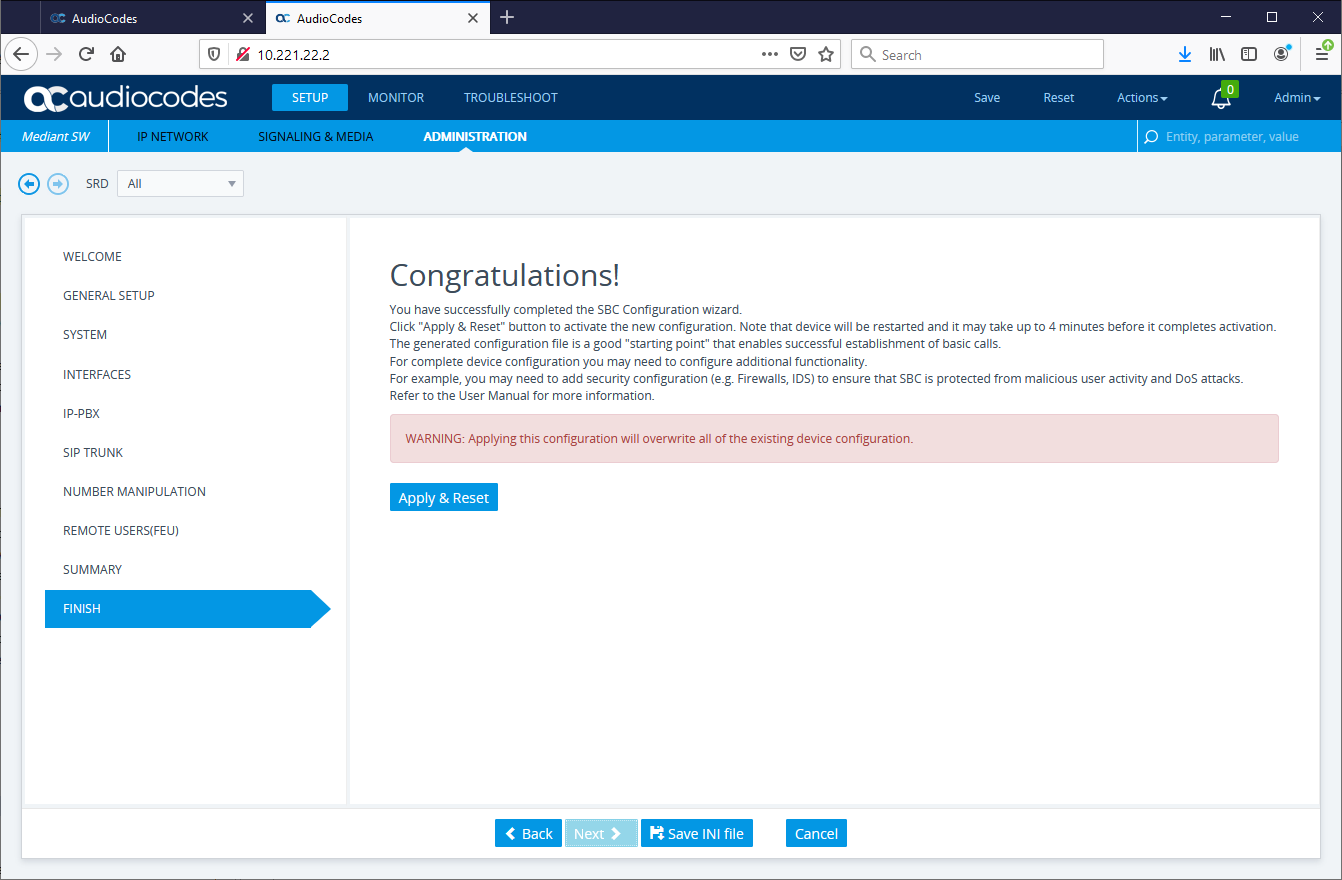The height and width of the screenshot is (880, 1342).
Task: Go back with the Back button
Action: [528, 833]
